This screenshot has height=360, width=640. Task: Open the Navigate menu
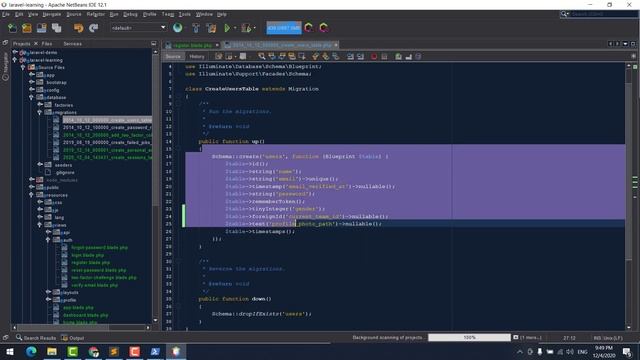(52, 14)
